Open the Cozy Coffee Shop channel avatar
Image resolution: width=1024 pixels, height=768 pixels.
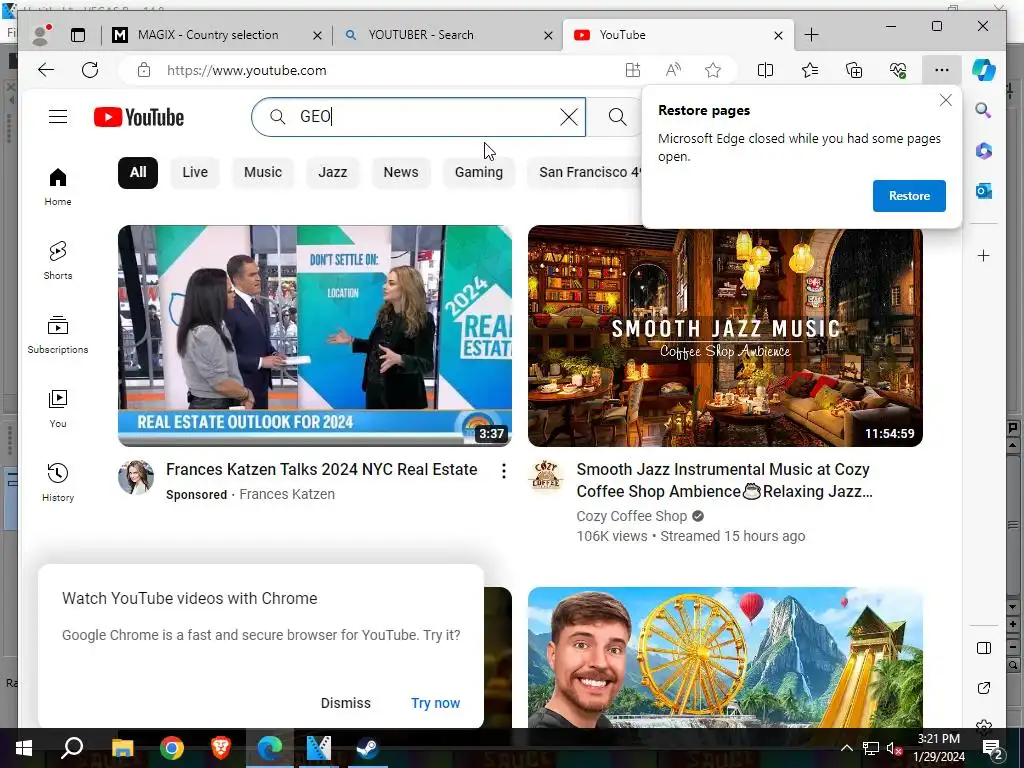547,477
